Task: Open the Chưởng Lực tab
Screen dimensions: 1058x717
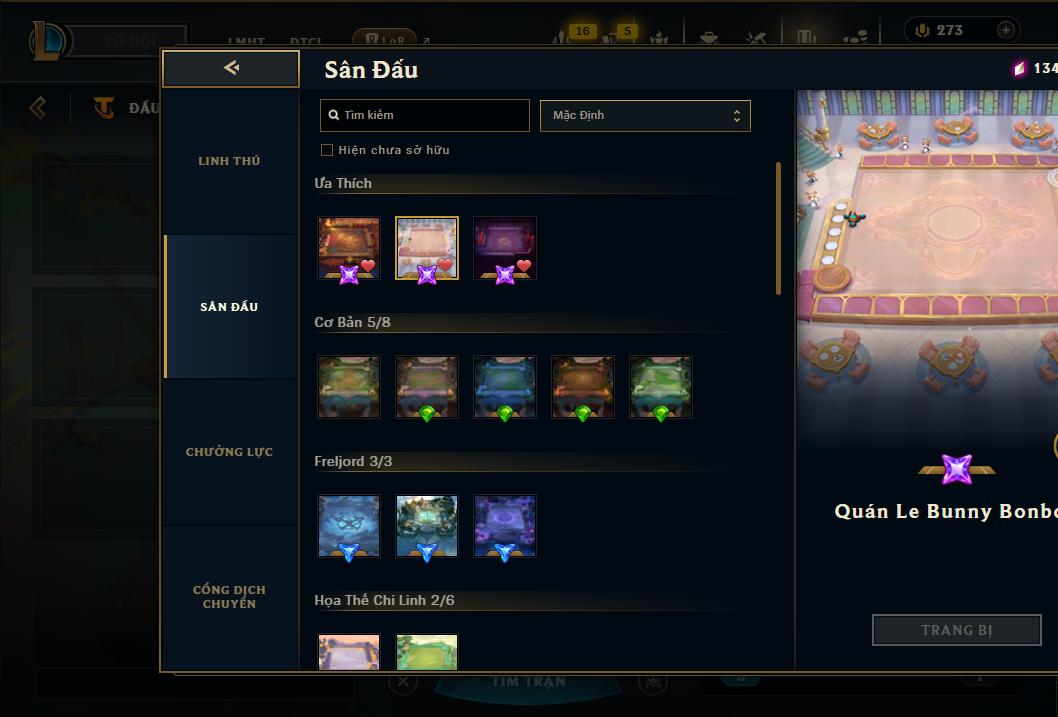Action: pos(229,452)
